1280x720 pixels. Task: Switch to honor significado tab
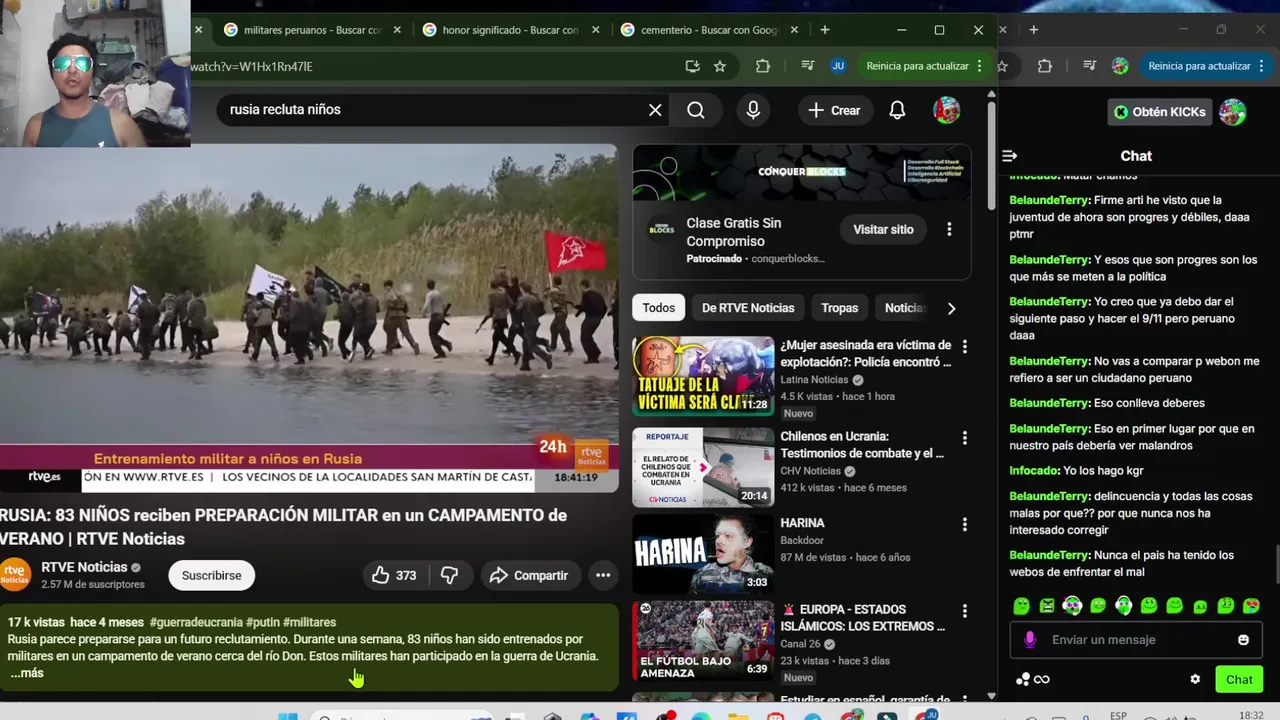[x=510, y=30]
